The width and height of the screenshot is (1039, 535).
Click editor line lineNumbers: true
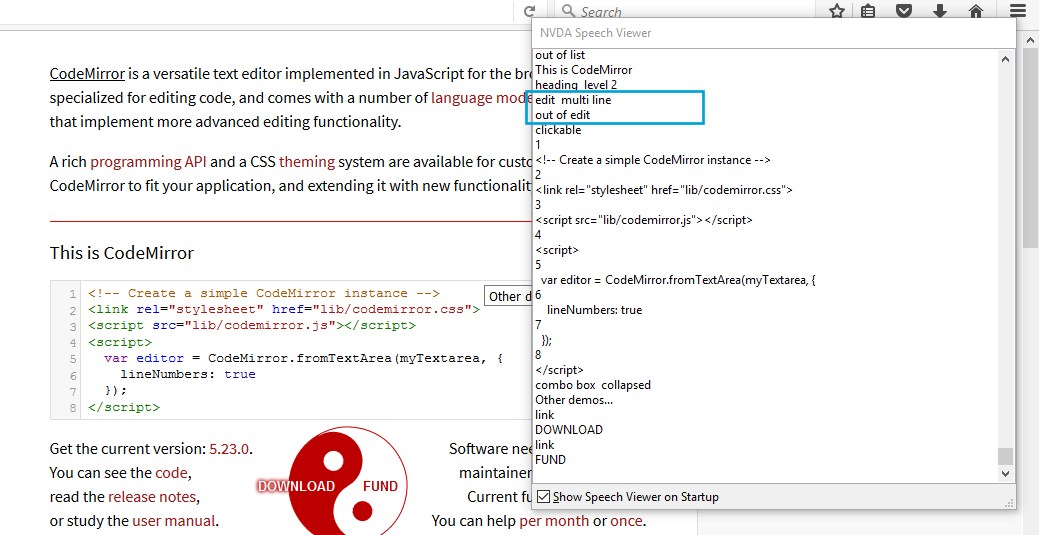tap(188, 374)
